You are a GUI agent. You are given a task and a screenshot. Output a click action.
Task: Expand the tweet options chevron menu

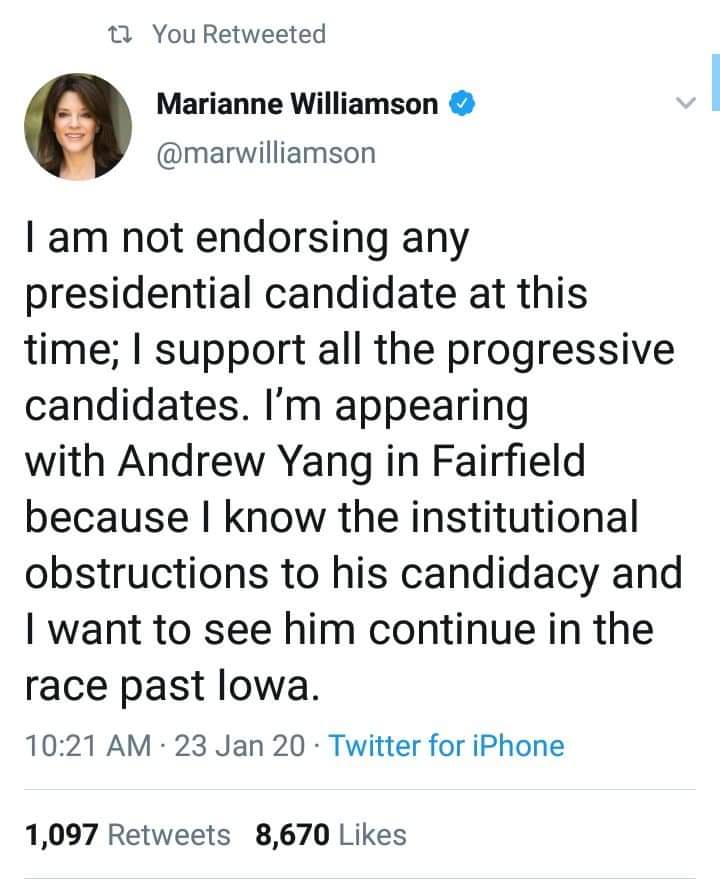[x=684, y=102]
